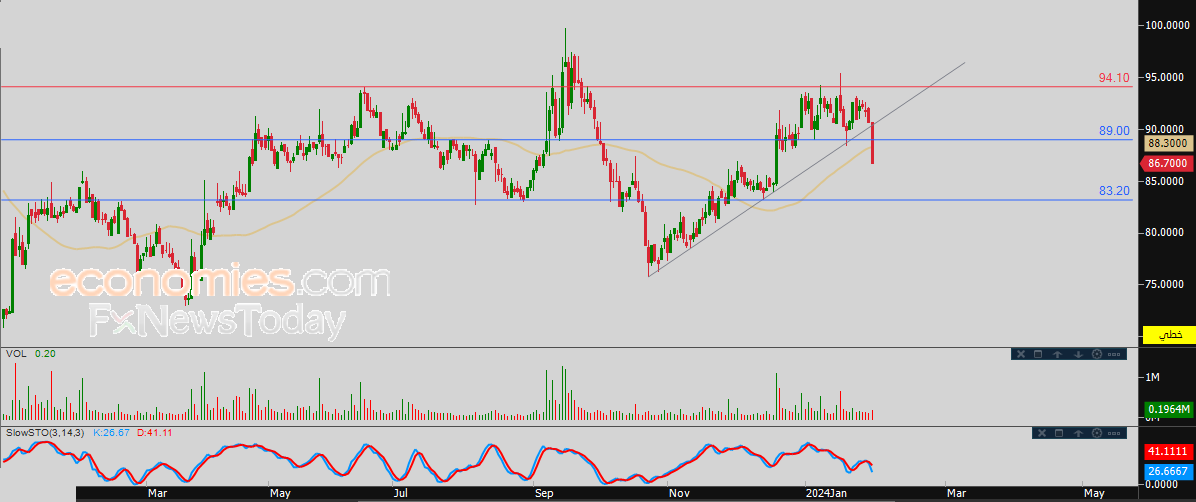The height and width of the screenshot is (502, 1196).
Task: Click the Mar 2023 time axis label
Action: tap(157, 494)
